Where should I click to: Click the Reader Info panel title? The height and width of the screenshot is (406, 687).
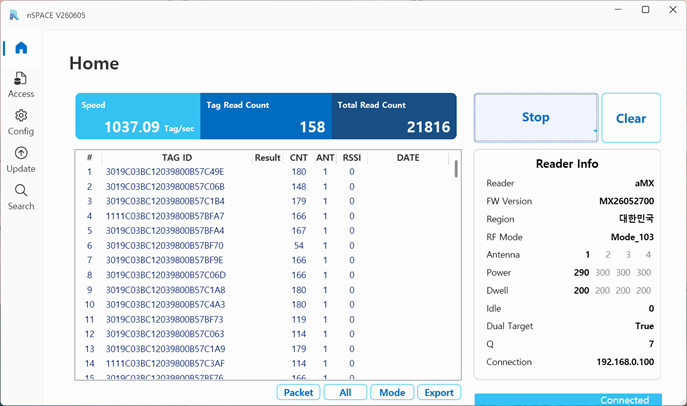[x=567, y=163]
